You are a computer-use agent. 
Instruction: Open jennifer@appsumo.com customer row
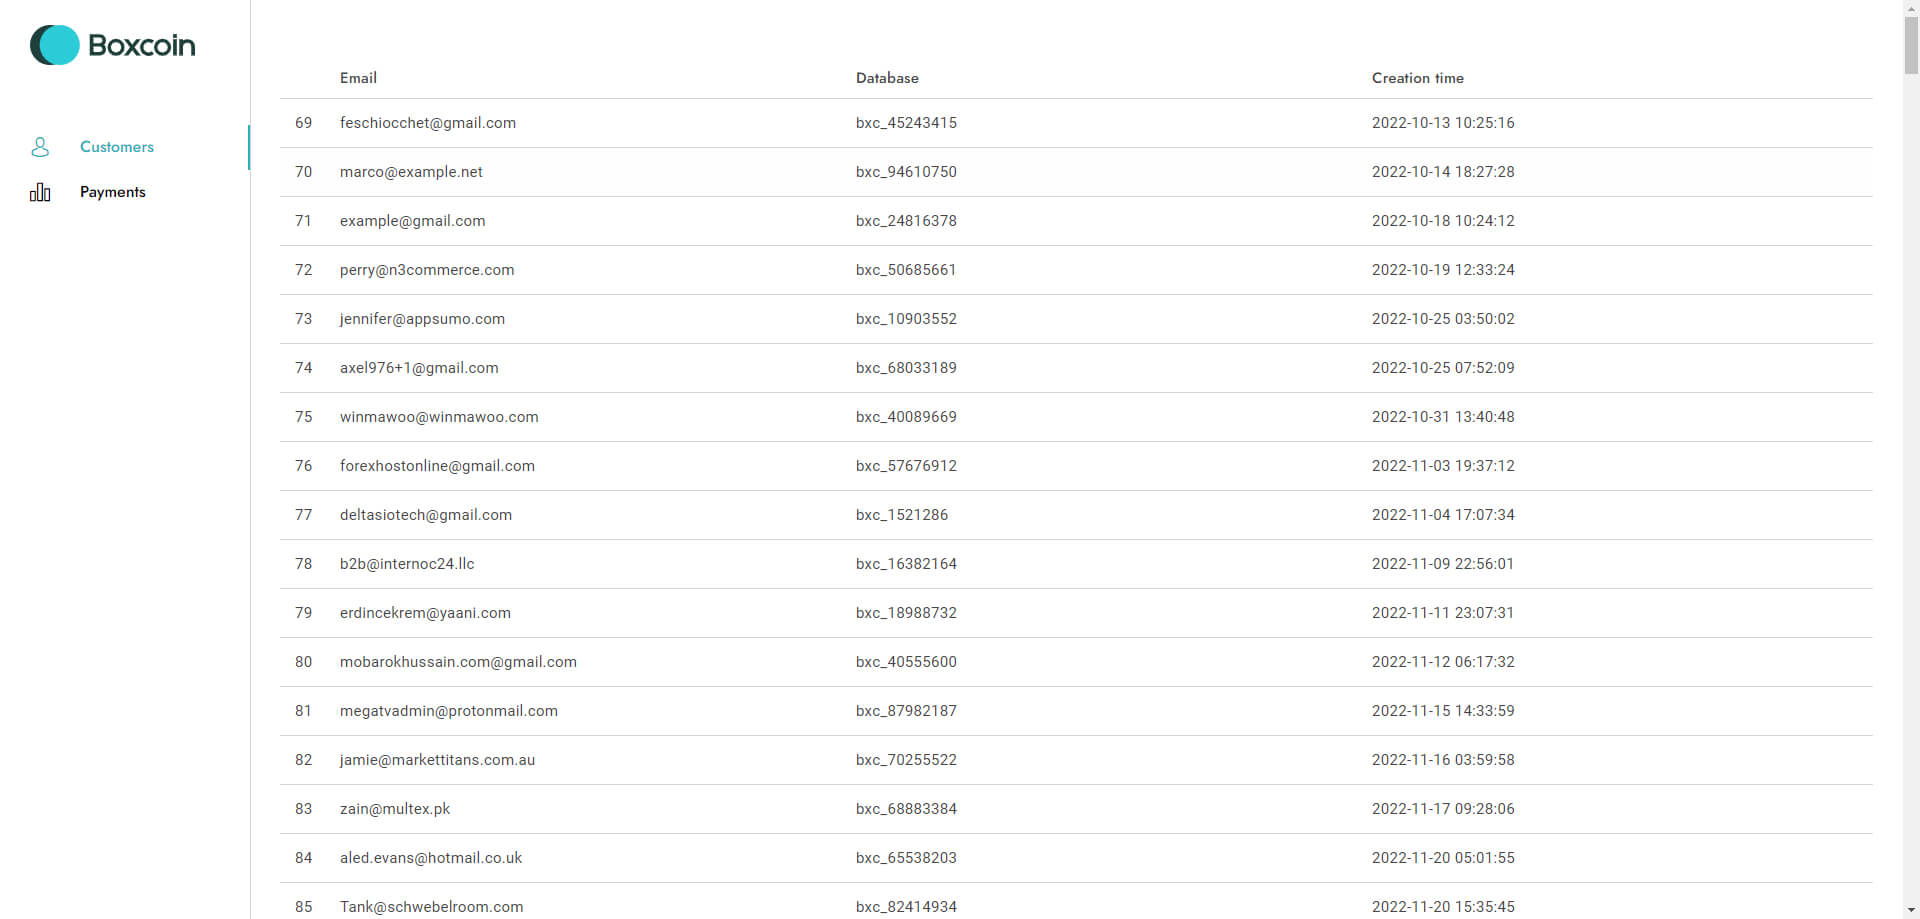point(422,319)
